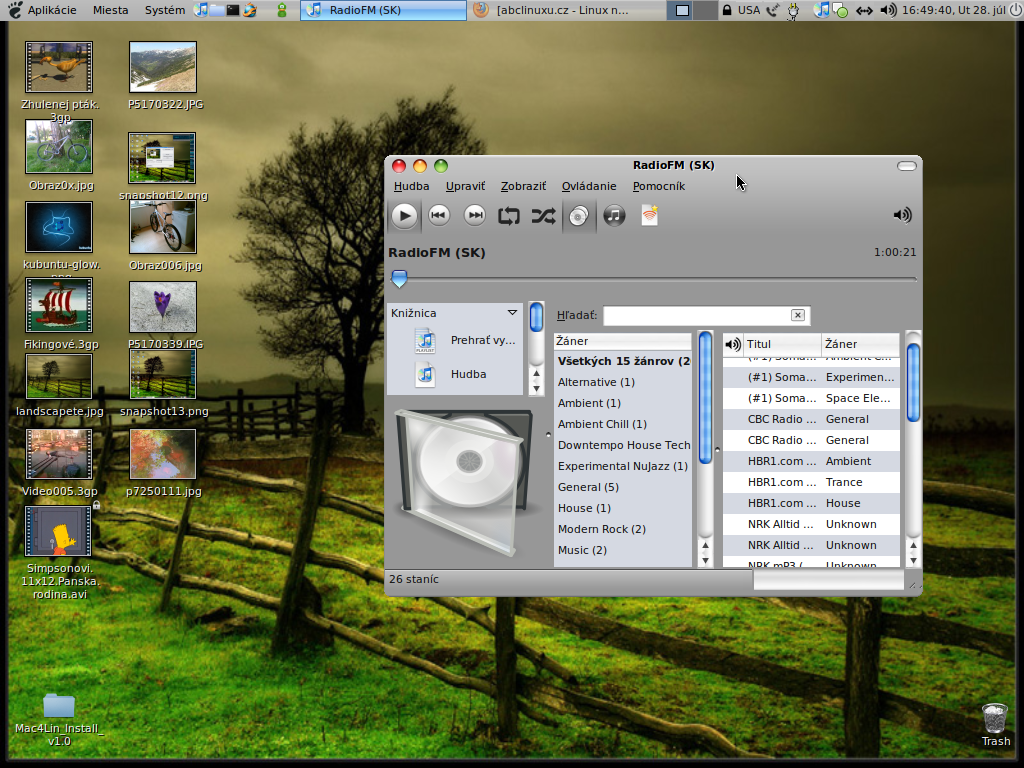Image resolution: width=1024 pixels, height=768 pixels.
Task: Click the pill-shaped toolbar toggle in titlebar
Action: (906, 166)
